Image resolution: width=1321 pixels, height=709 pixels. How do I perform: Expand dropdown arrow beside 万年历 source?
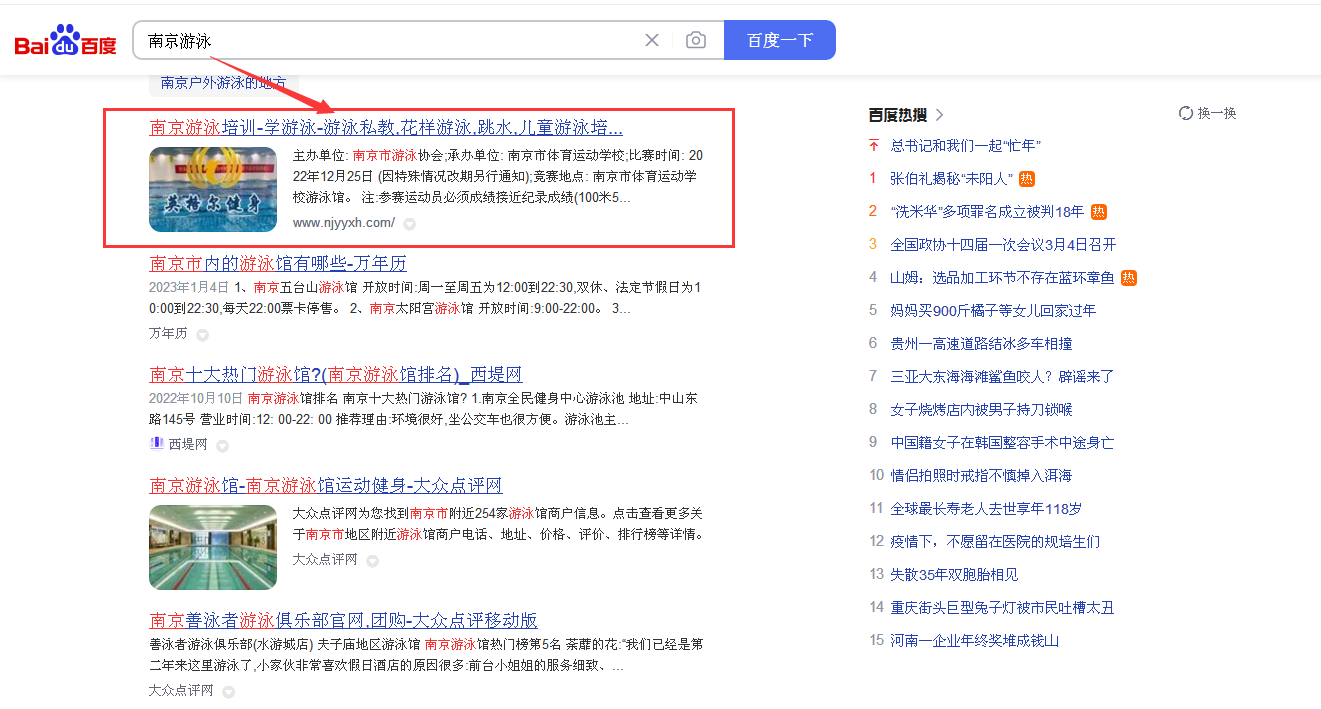pyautogui.click(x=202, y=335)
